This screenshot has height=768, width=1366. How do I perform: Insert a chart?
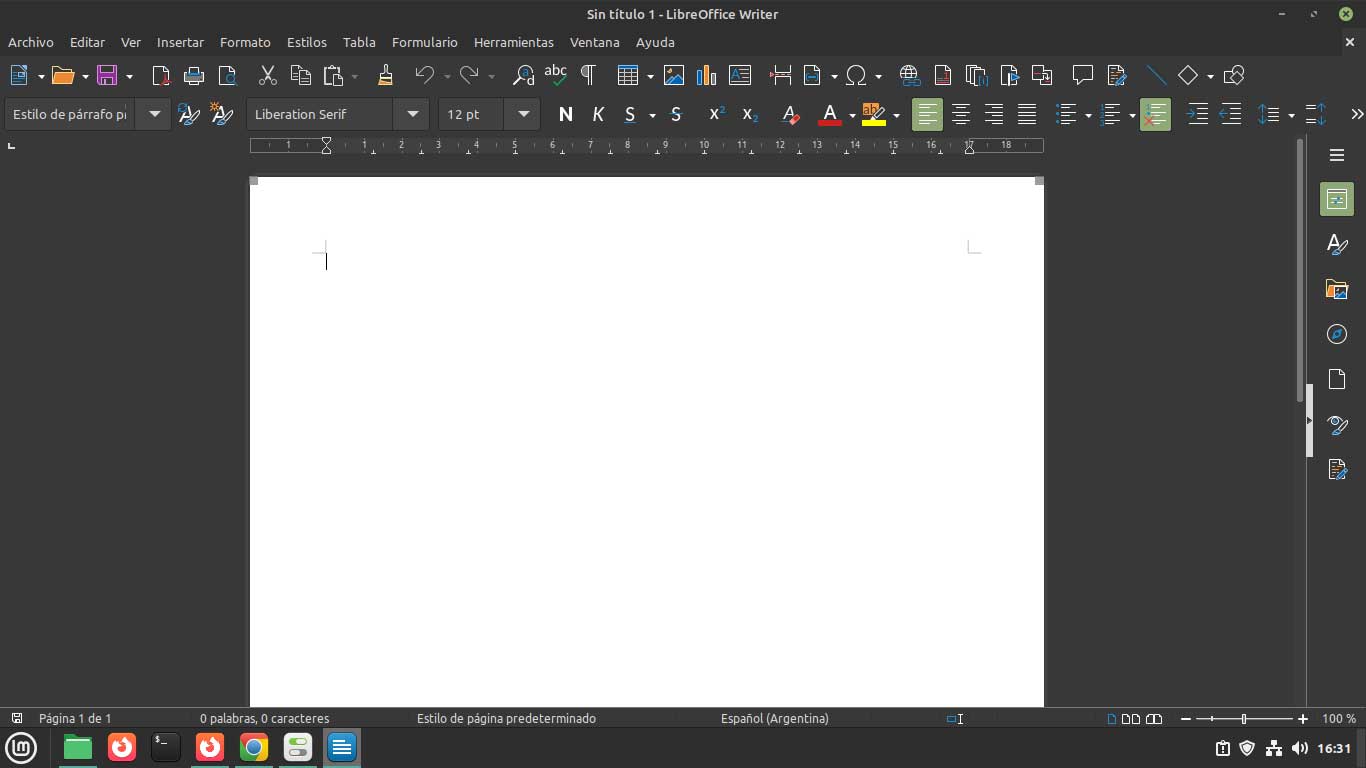click(x=707, y=75)
